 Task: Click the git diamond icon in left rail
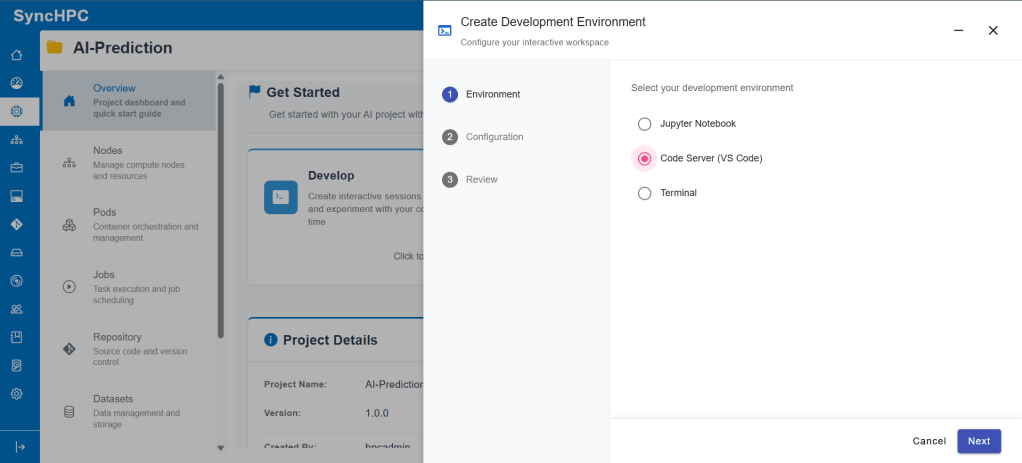(16, 224)
